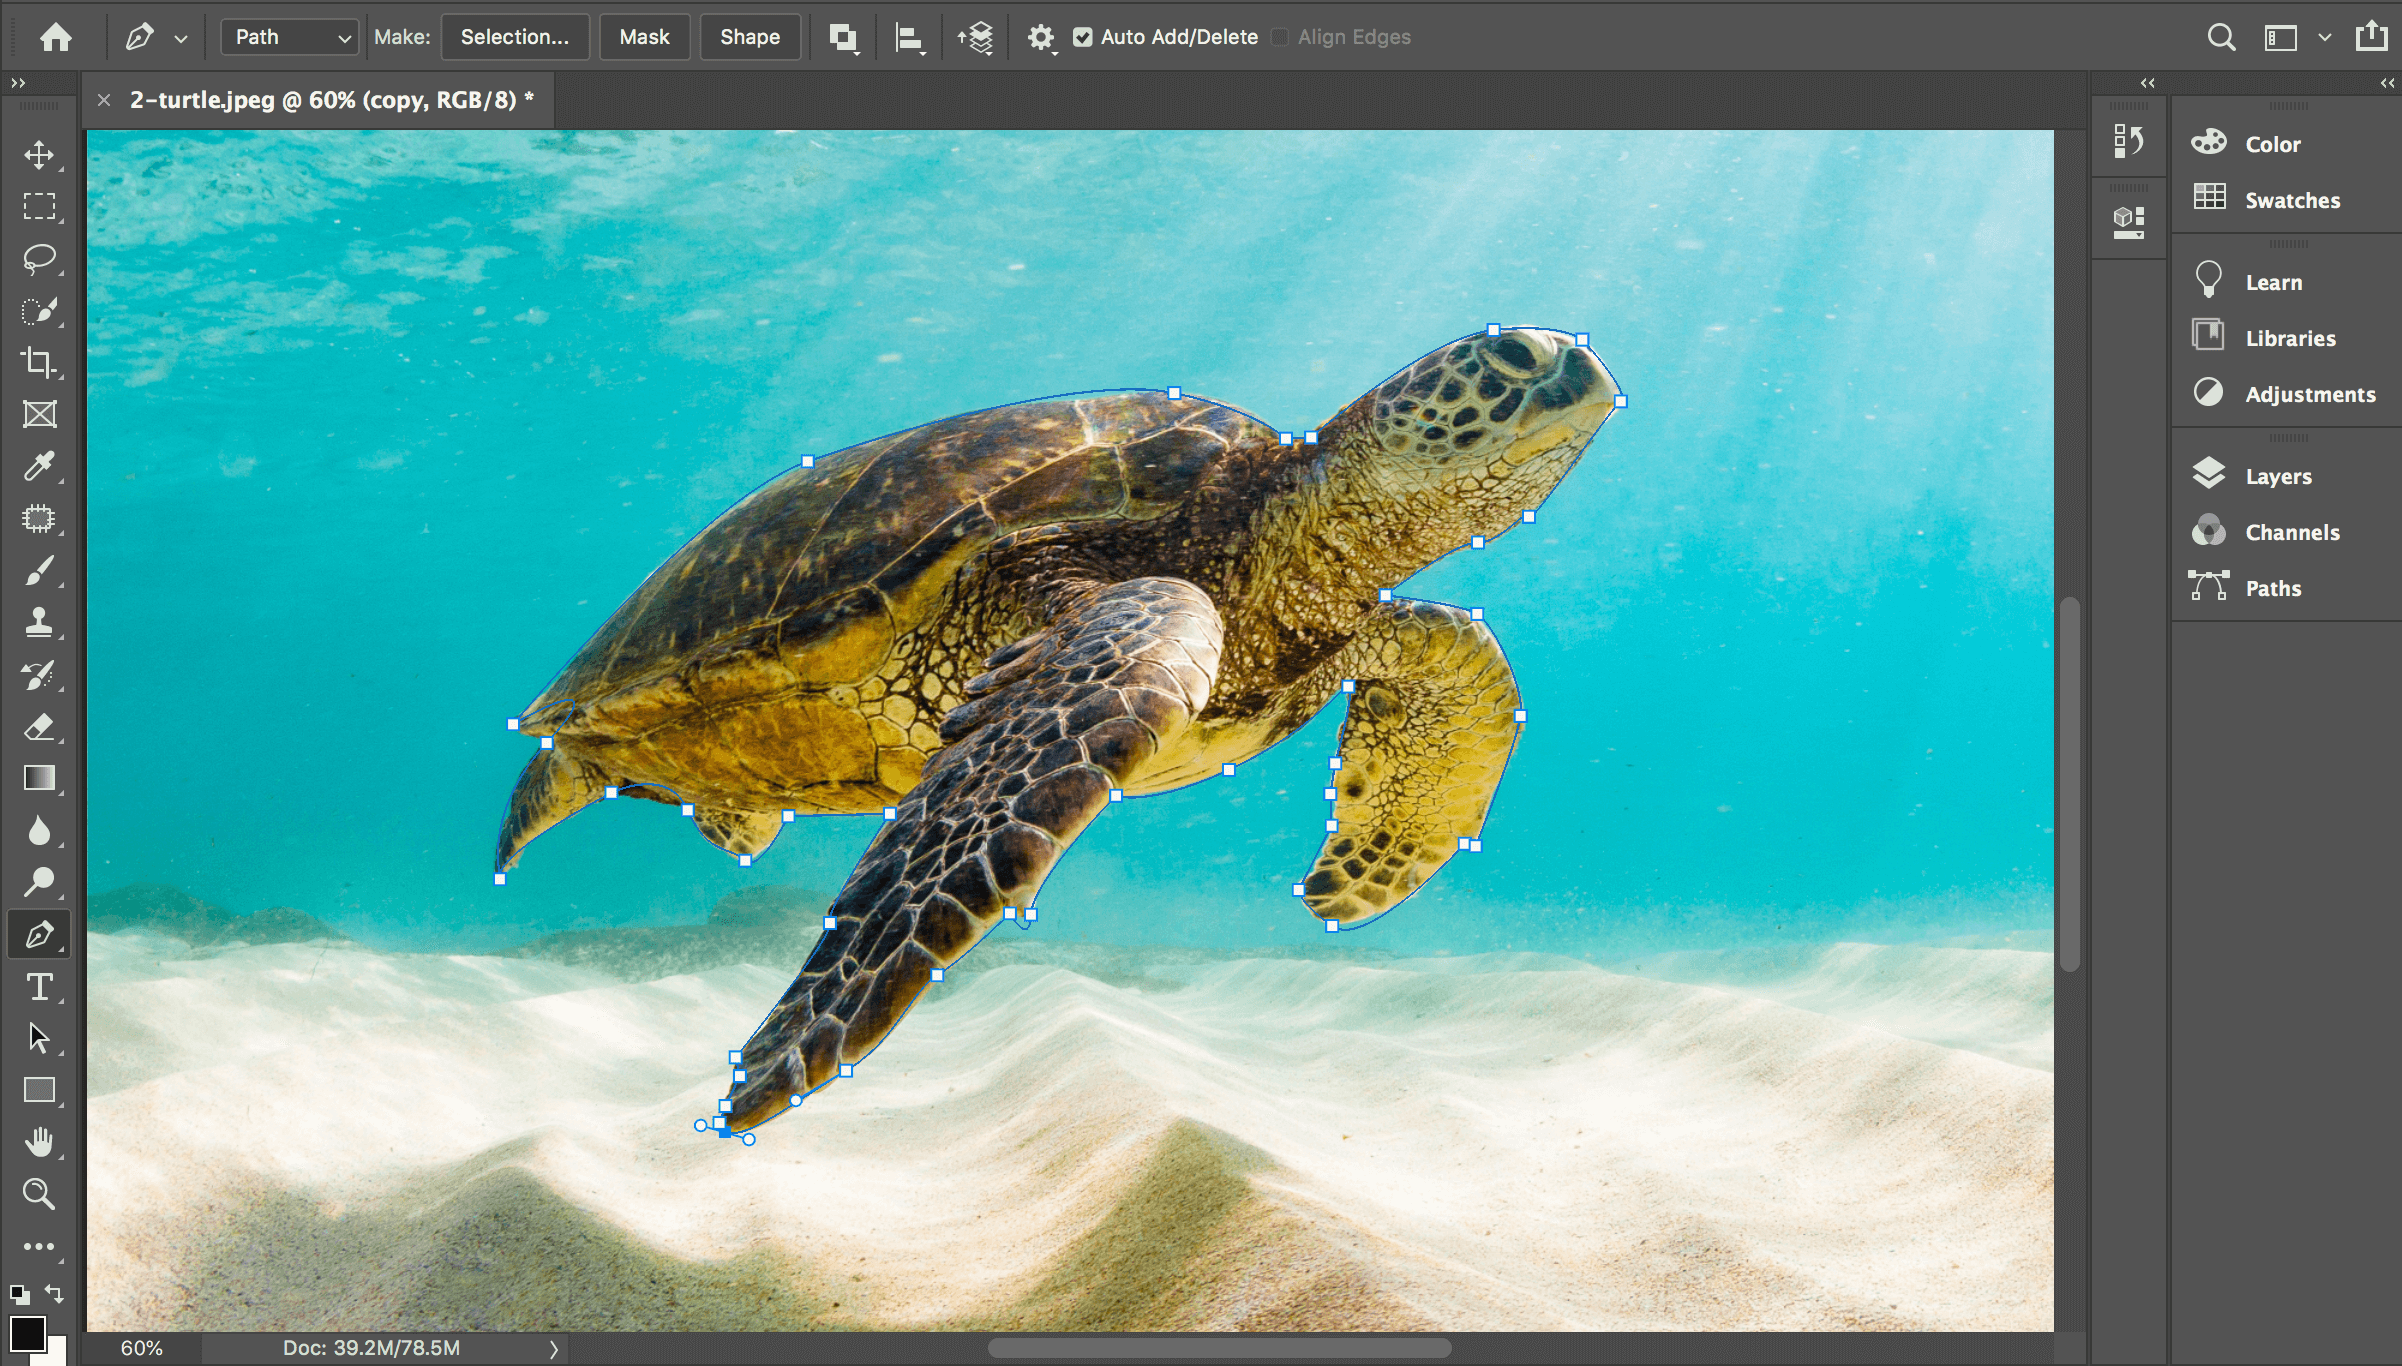This screenshot has width=2402, height=1366.
Task: Open the Path mode dropdown
Action: (289, 37)
